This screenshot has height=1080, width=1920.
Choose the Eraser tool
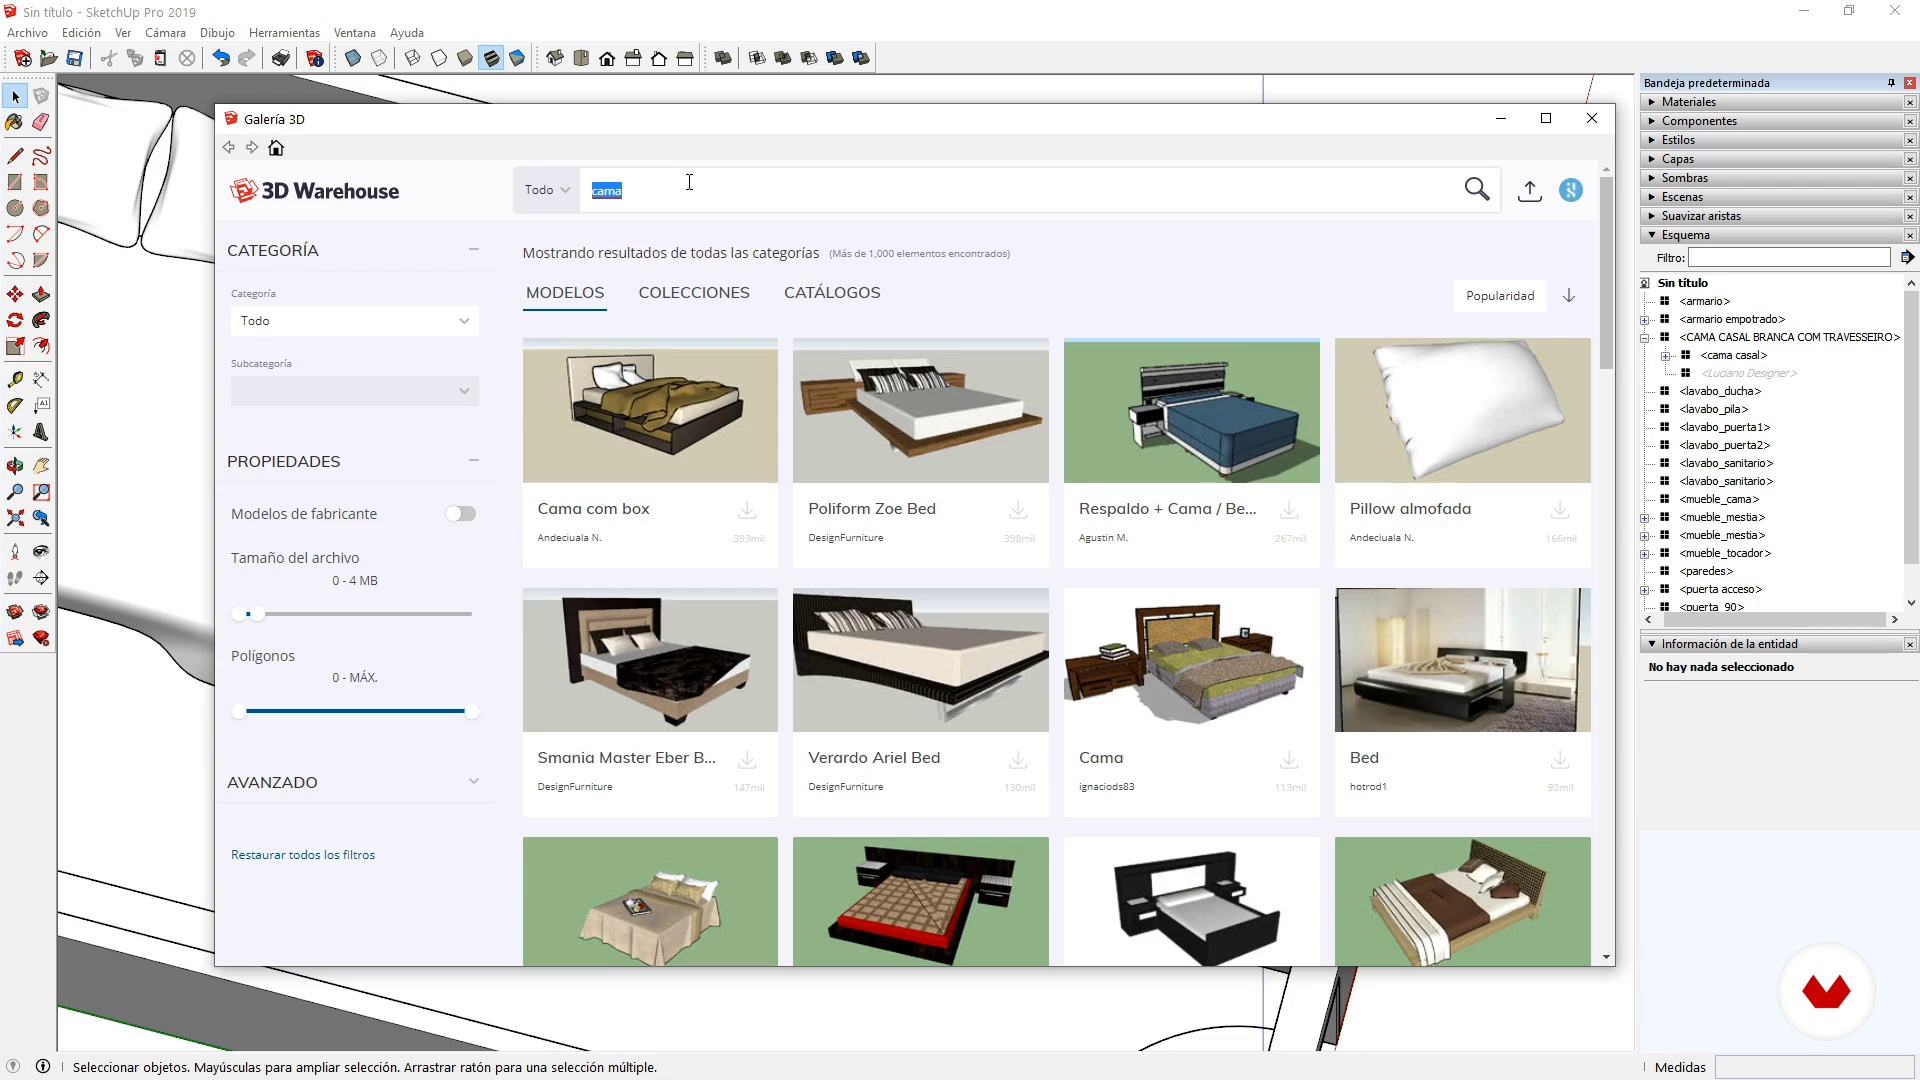[x=41, y=122]
